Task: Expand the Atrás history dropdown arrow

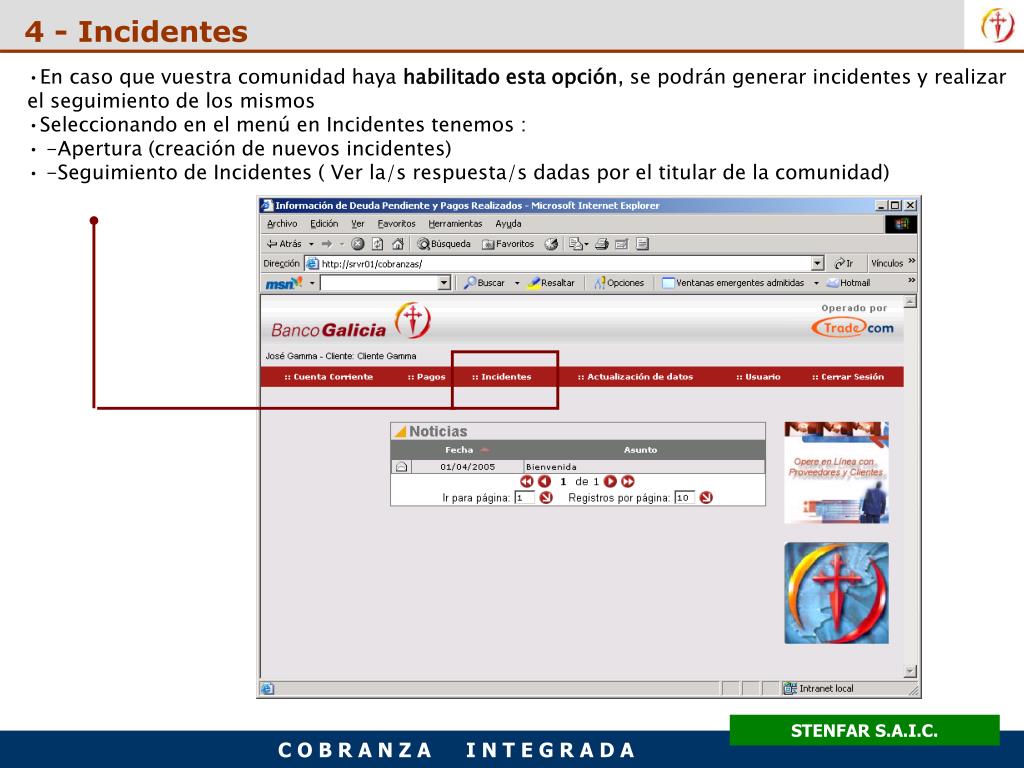Action: point(312,244)
